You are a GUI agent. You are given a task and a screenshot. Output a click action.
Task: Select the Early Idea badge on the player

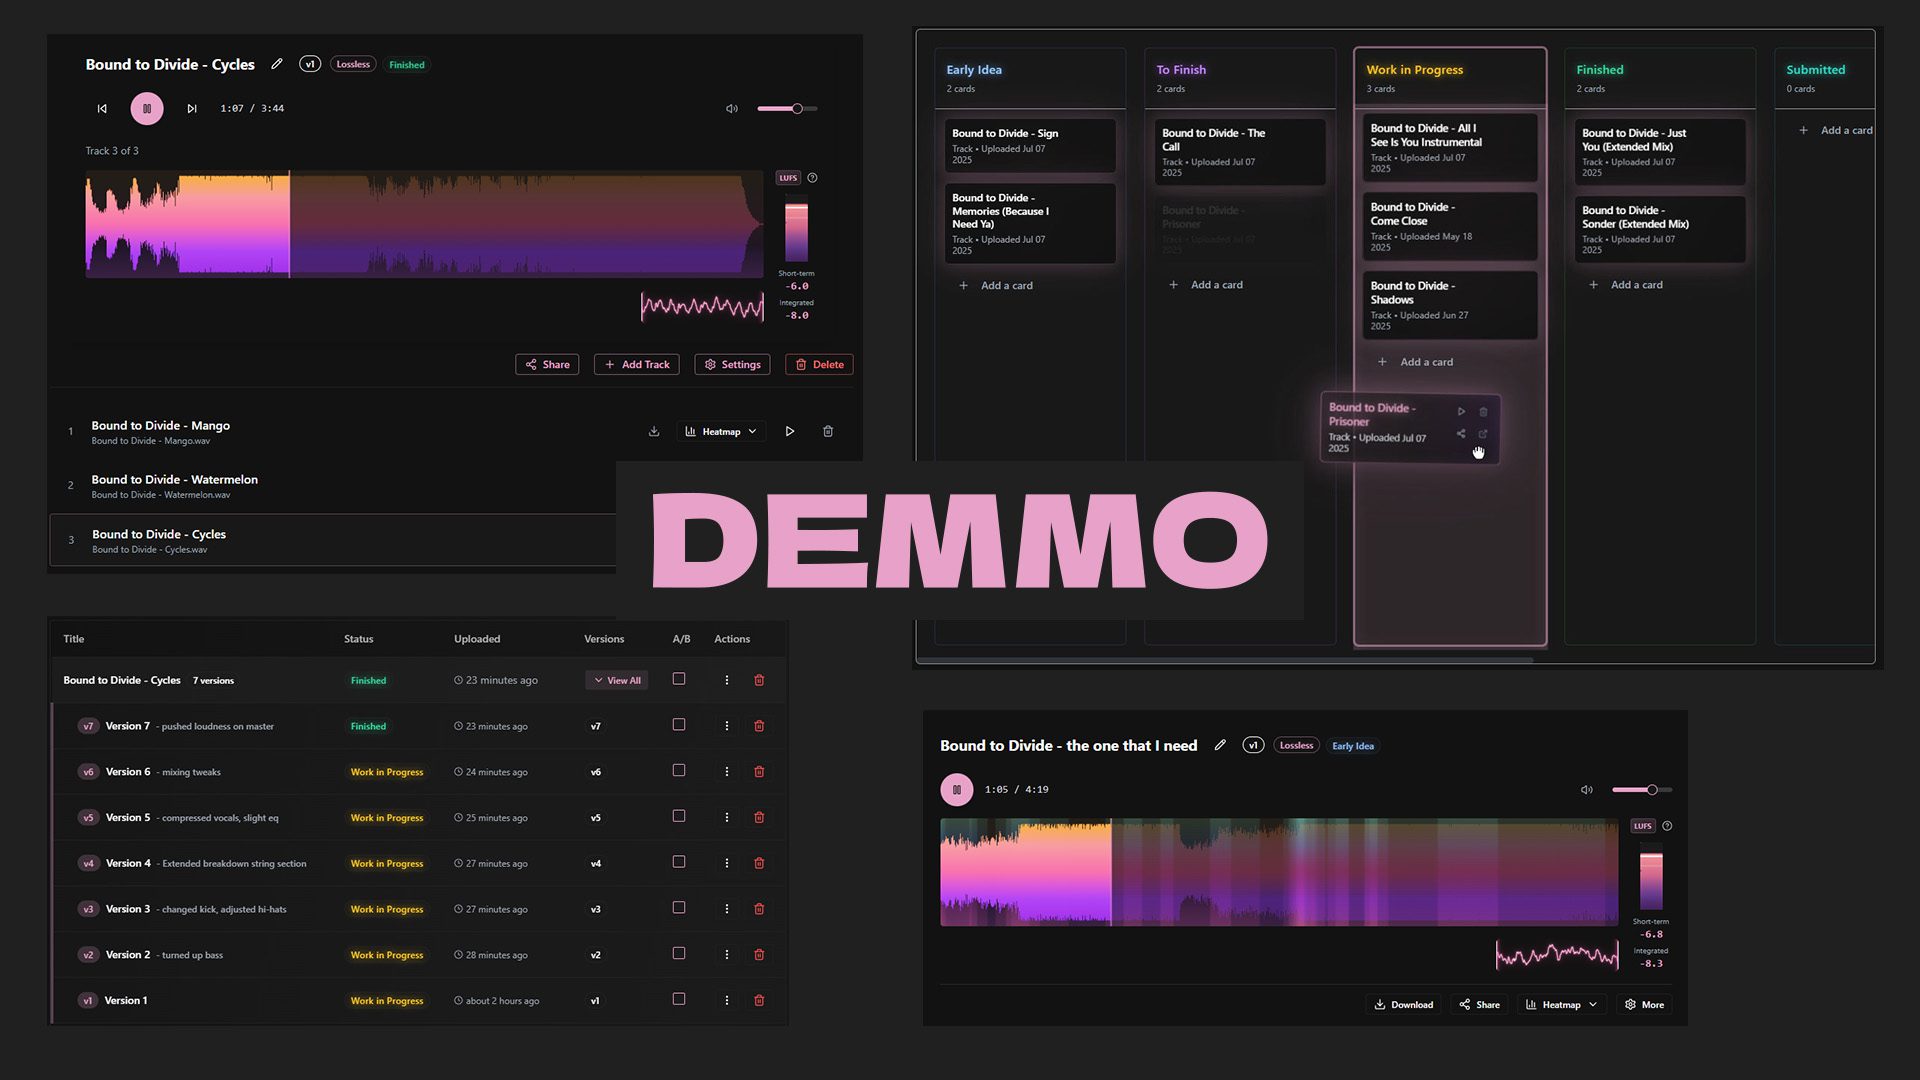coord(1352,745)
